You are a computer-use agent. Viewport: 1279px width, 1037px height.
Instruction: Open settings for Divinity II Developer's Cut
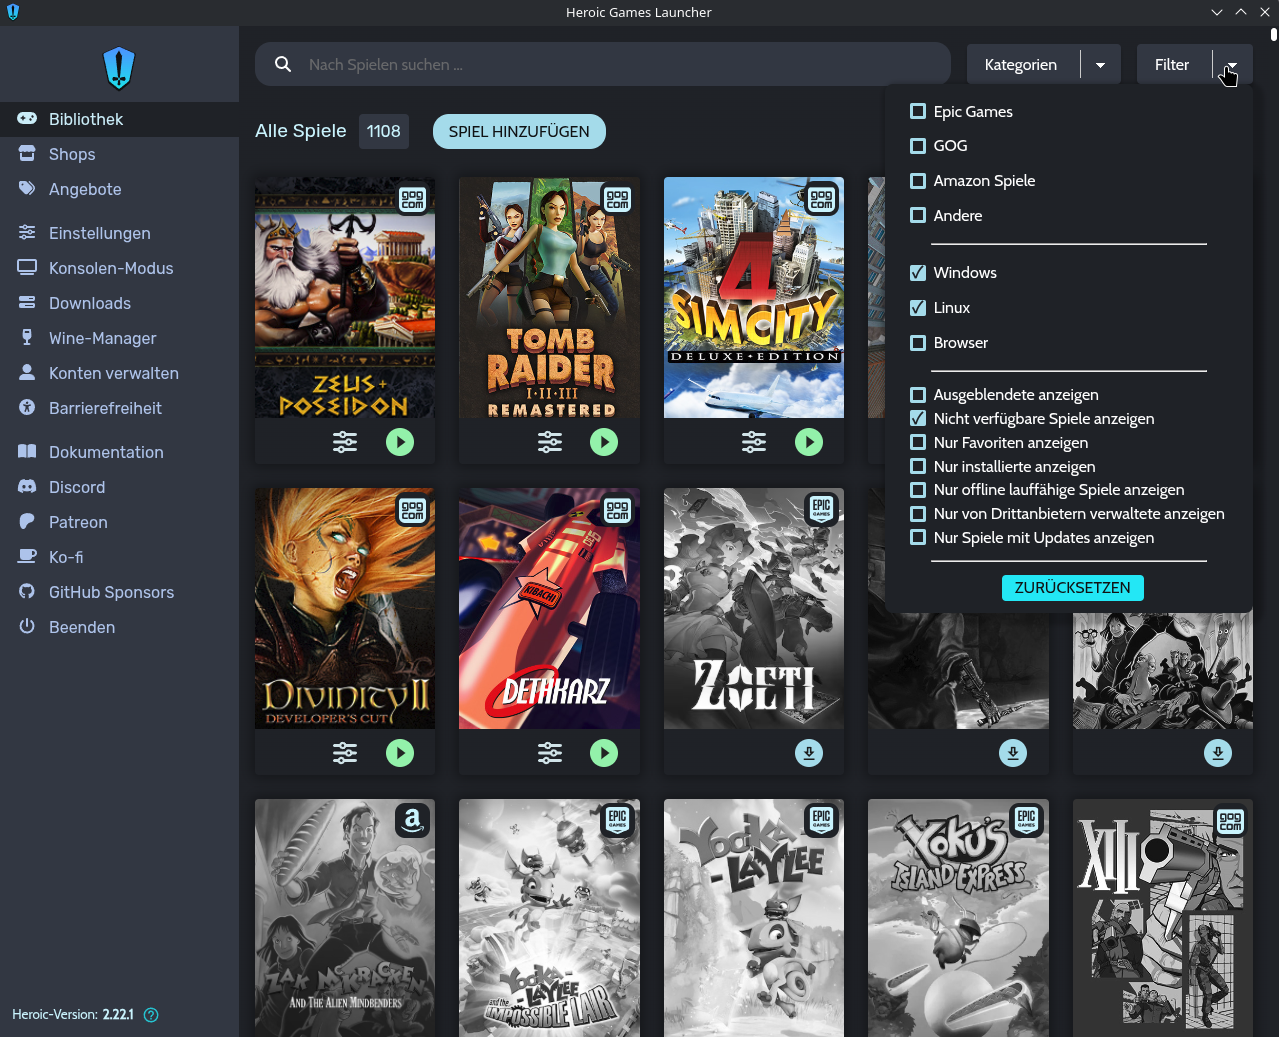click(x=345, y=753)
